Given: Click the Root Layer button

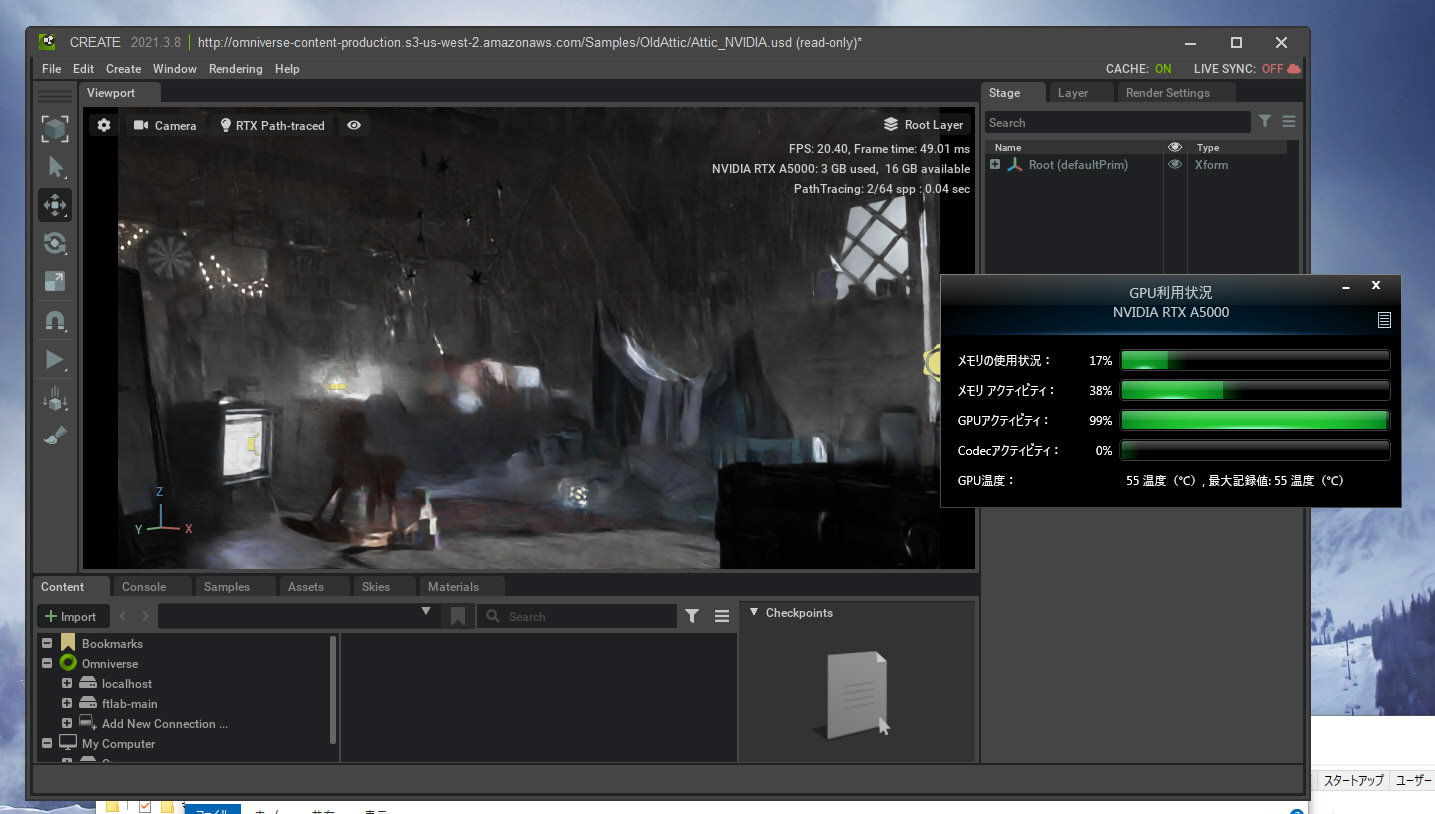Looking at the screenshot, I should pyautogui.click(x=923, y=125).
